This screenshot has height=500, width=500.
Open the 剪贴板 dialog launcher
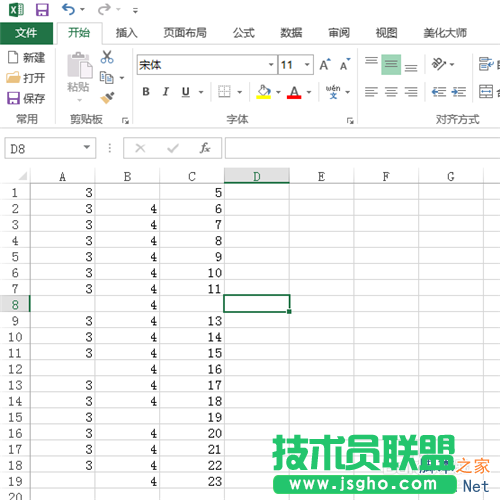(125, 121)
